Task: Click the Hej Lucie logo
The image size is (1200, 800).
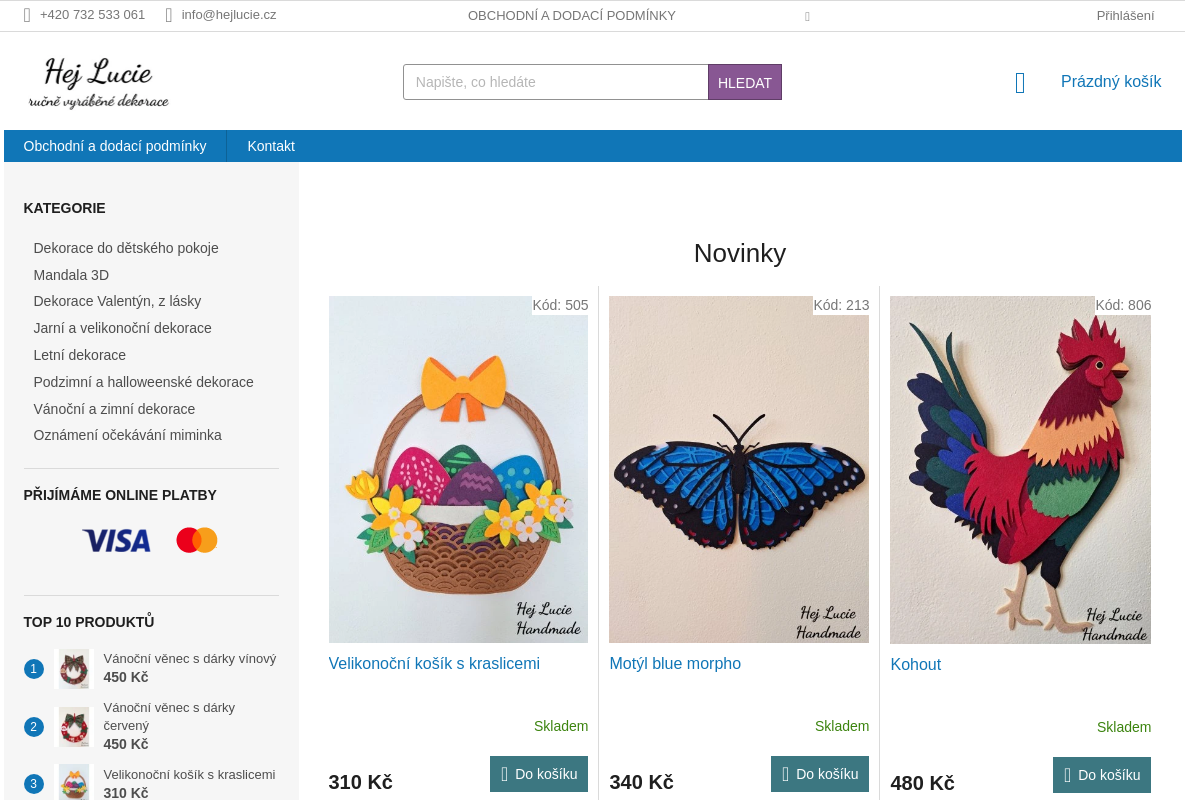Action: pos(98,83)
